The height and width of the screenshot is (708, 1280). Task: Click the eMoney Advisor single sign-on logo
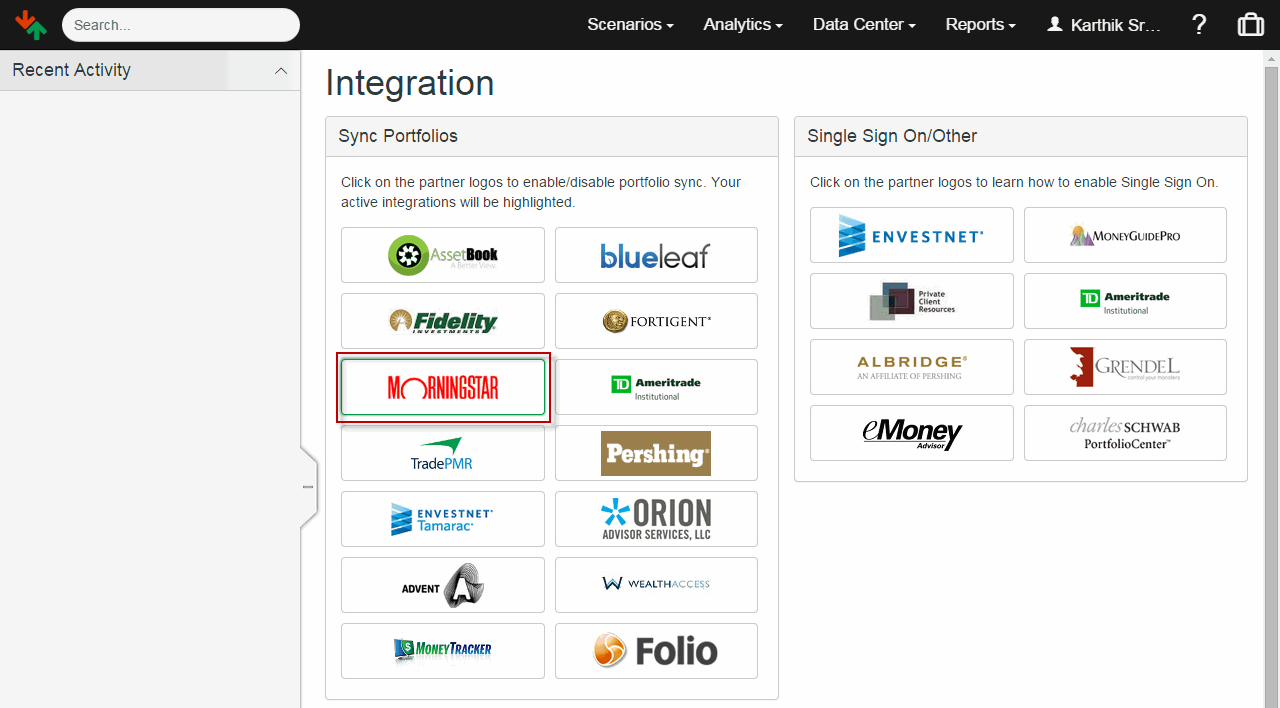click(x=911, y=433)
